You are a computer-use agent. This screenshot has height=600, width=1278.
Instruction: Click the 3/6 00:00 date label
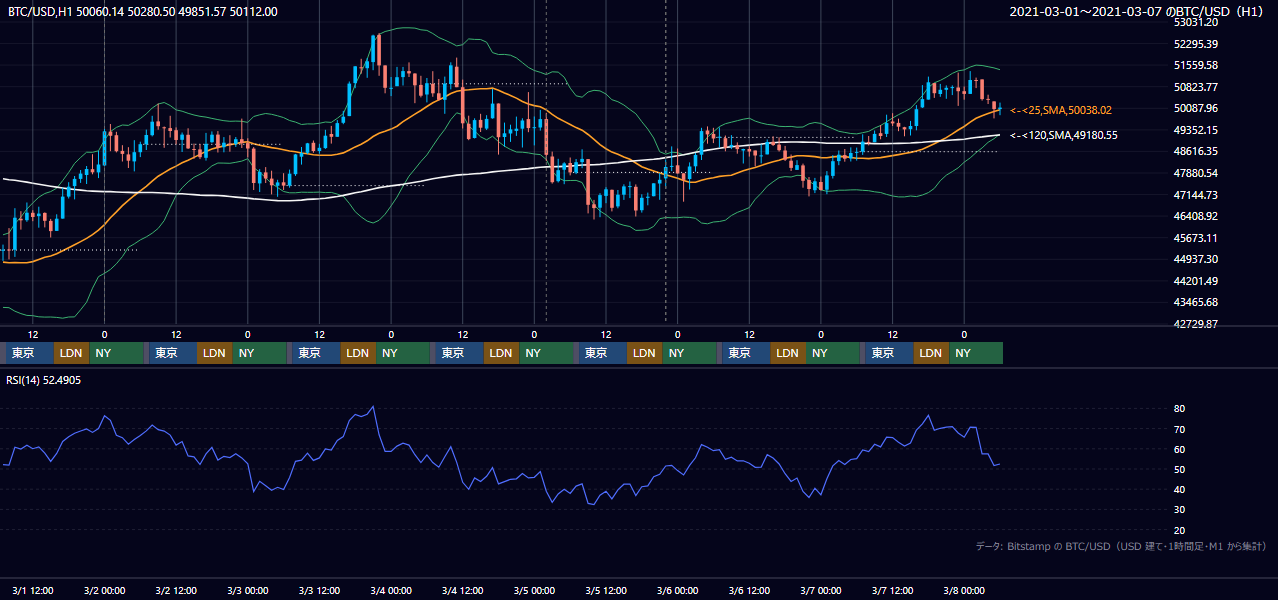[678, 590]
